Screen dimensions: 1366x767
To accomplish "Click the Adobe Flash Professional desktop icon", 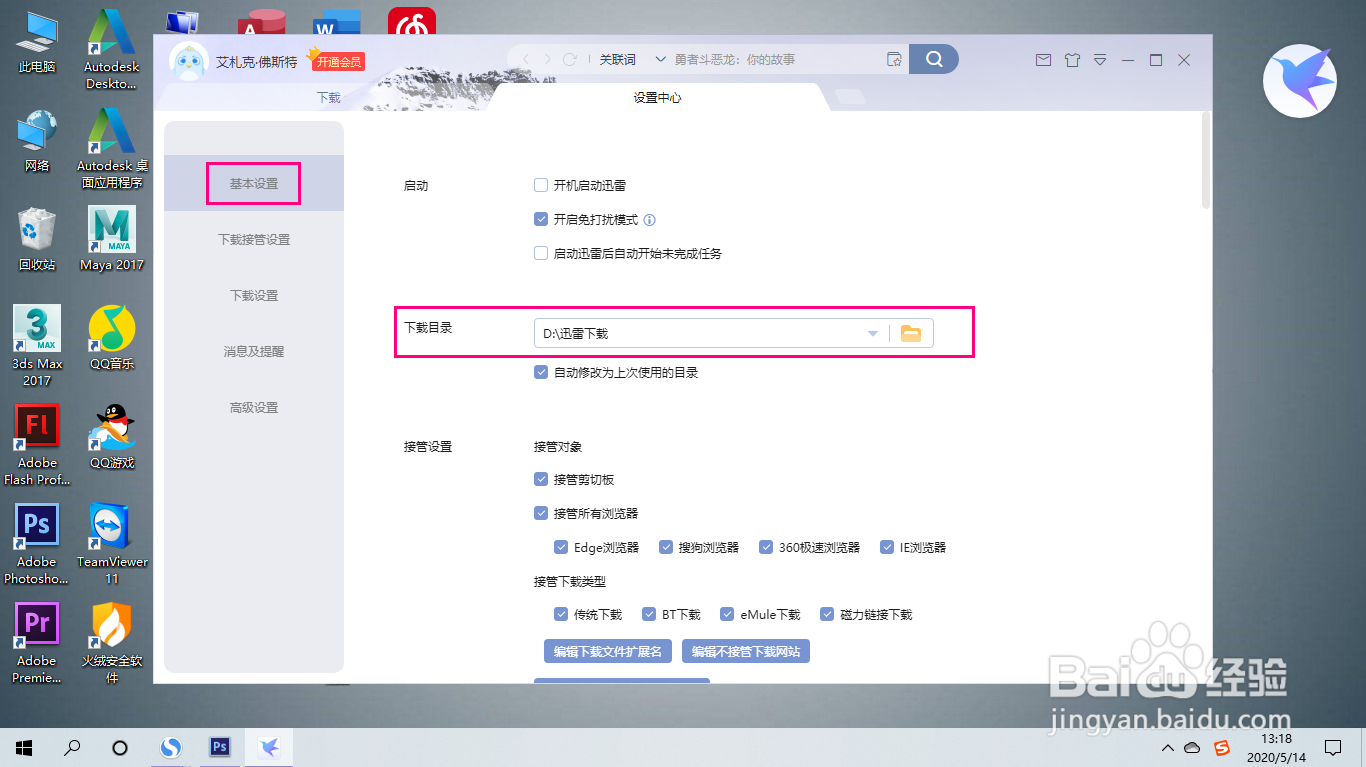I will click(x=37, y=445).
